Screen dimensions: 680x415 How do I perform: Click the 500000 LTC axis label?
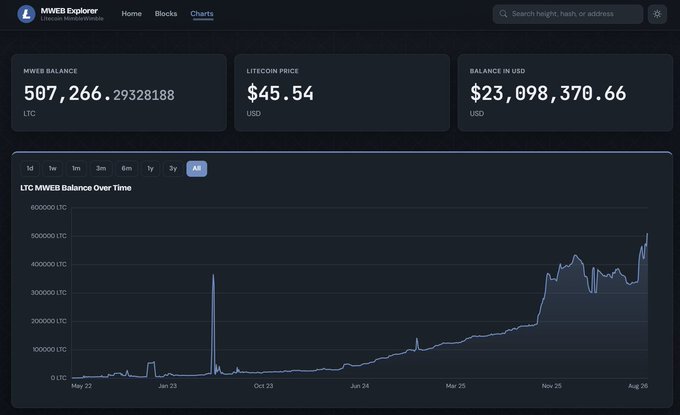[x=49, y=236]
